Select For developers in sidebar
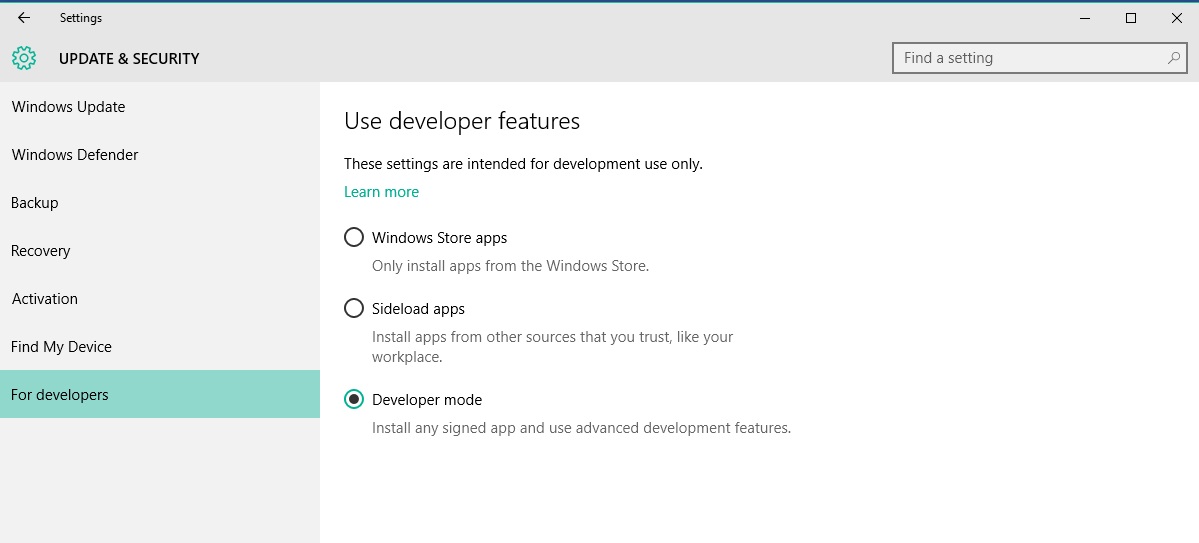 (x=160, y=395)
